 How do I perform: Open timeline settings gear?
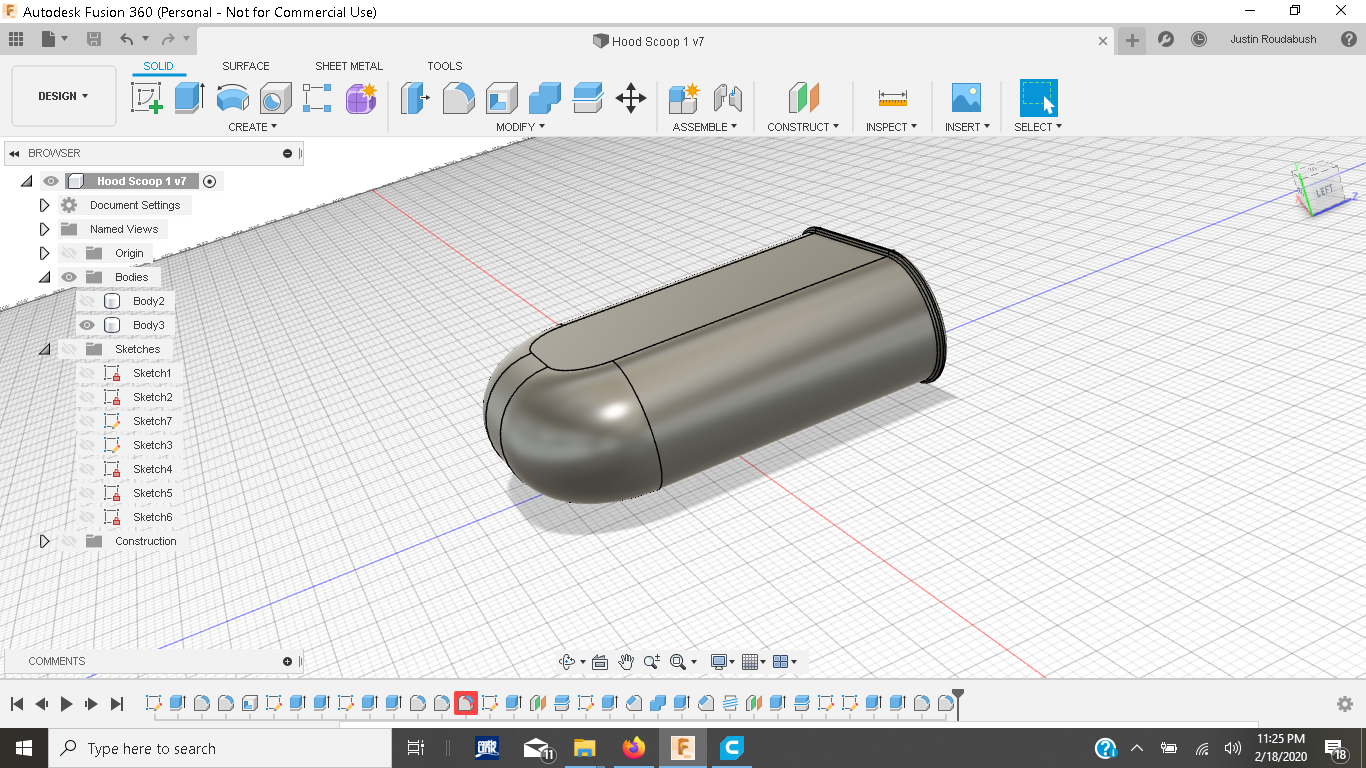coord(1345,704)
